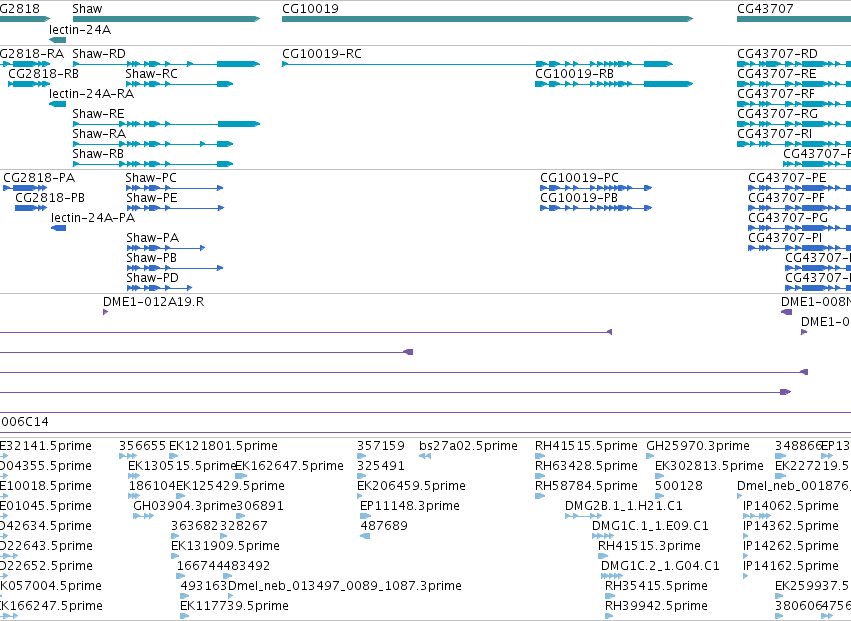Click the CG10019 gene span bar

click(487, 19)
